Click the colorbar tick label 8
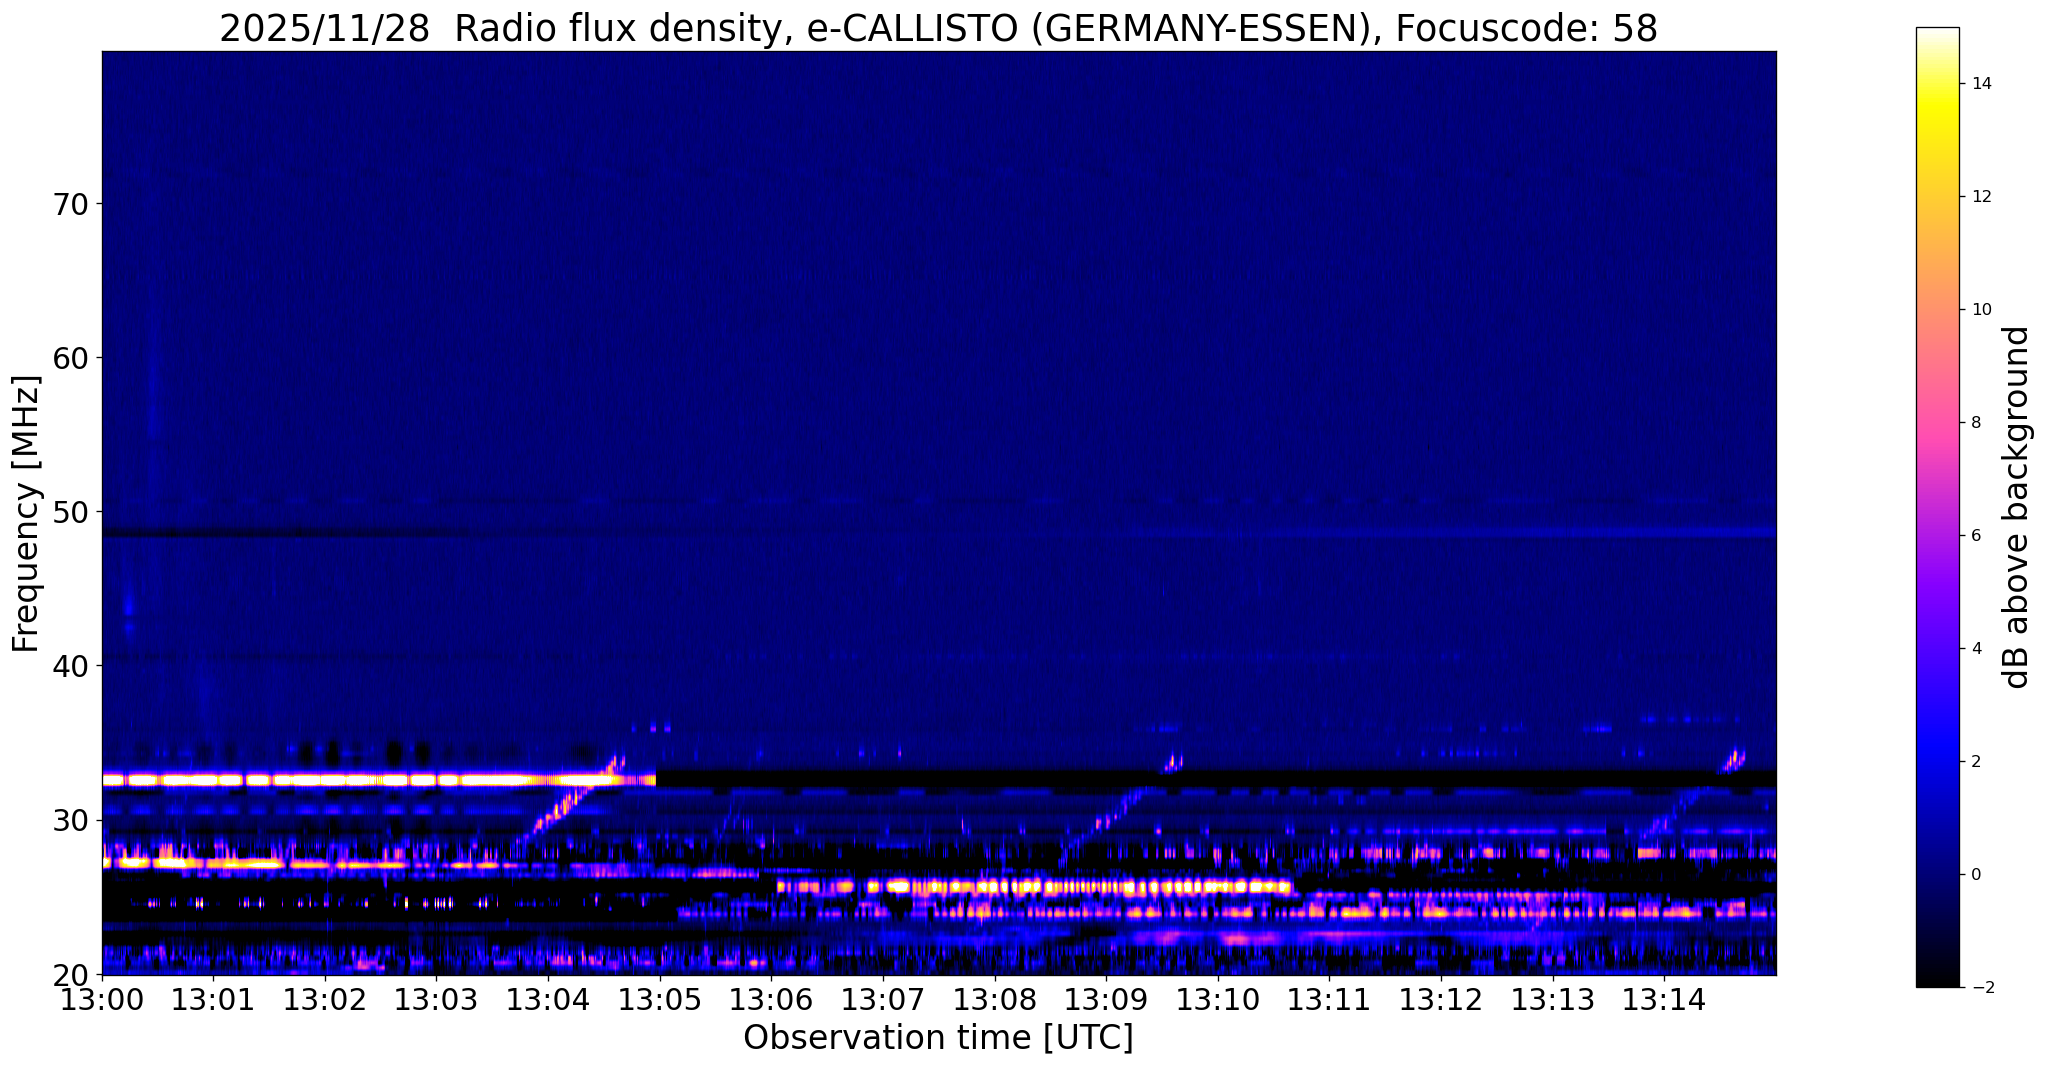This screenshot has width=2047, height=1067. (1976, 423)
